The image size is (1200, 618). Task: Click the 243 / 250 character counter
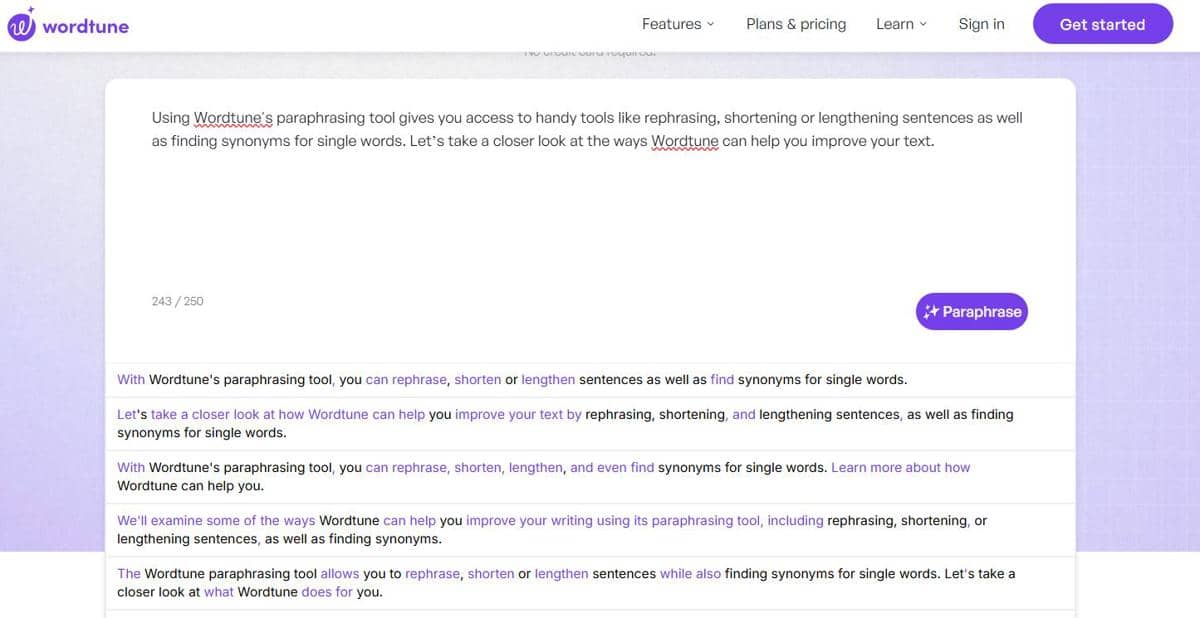click(177, 301)
